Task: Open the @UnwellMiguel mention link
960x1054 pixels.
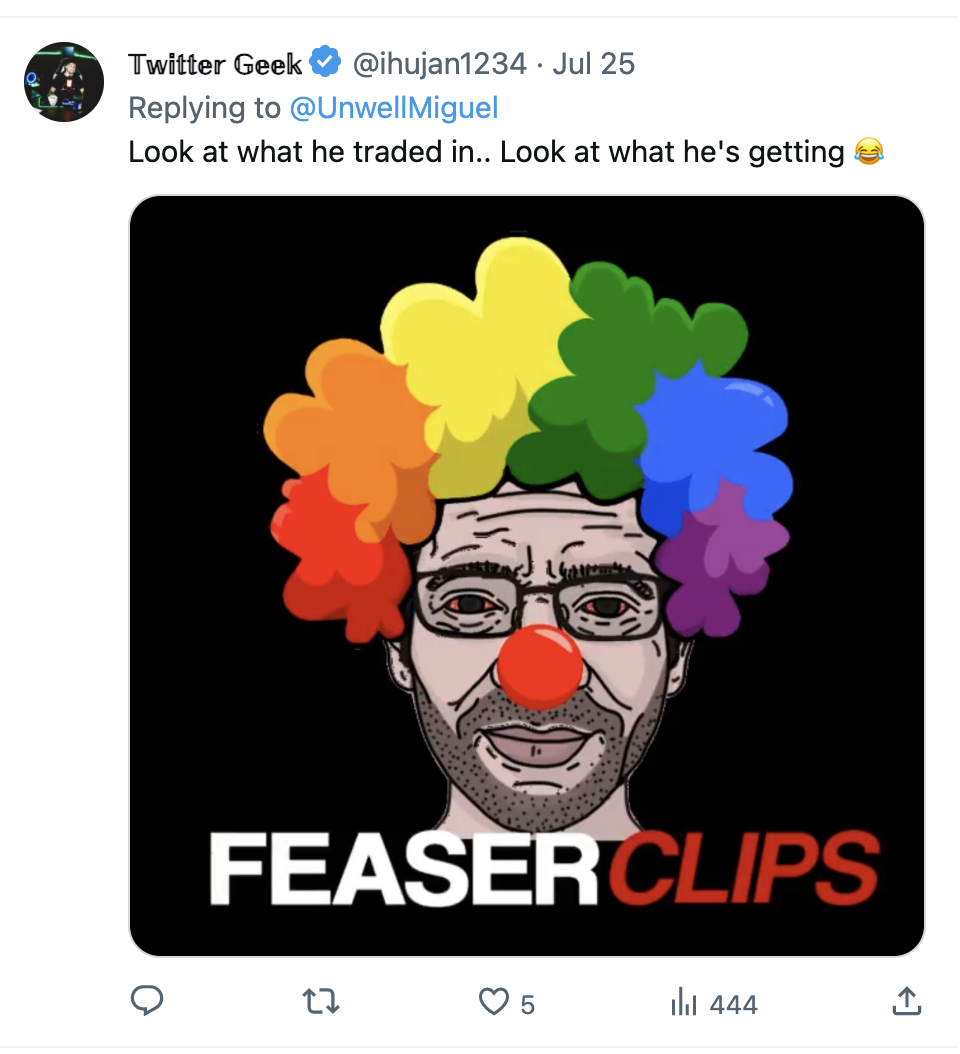Action: 393,108
